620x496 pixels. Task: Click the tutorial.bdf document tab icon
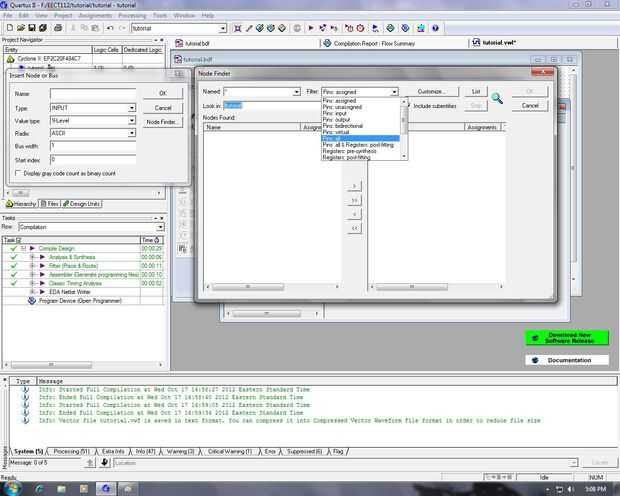tap(179, 43)
